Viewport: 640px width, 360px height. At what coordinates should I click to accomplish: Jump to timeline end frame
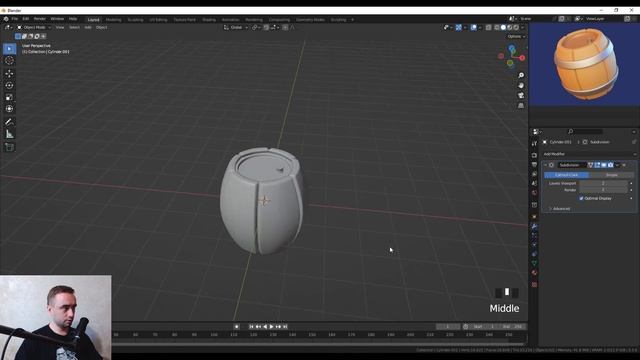pos(285,327)
